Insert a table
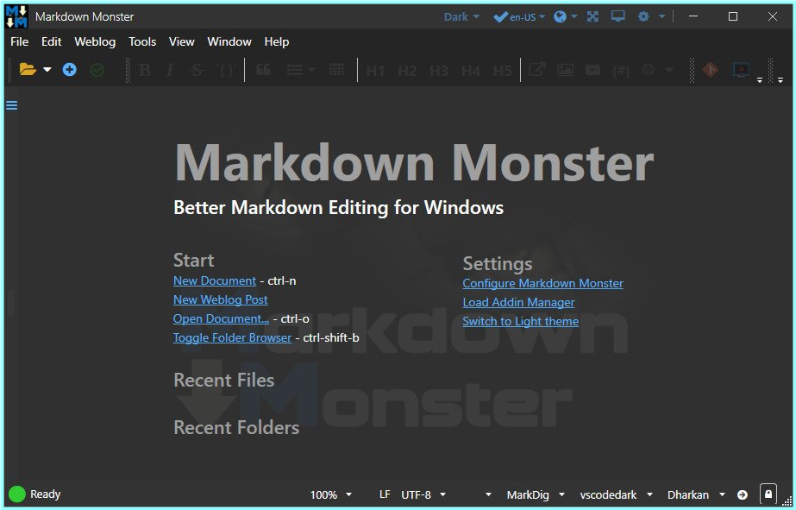This screenshot has width=796, height=510. 337,70
